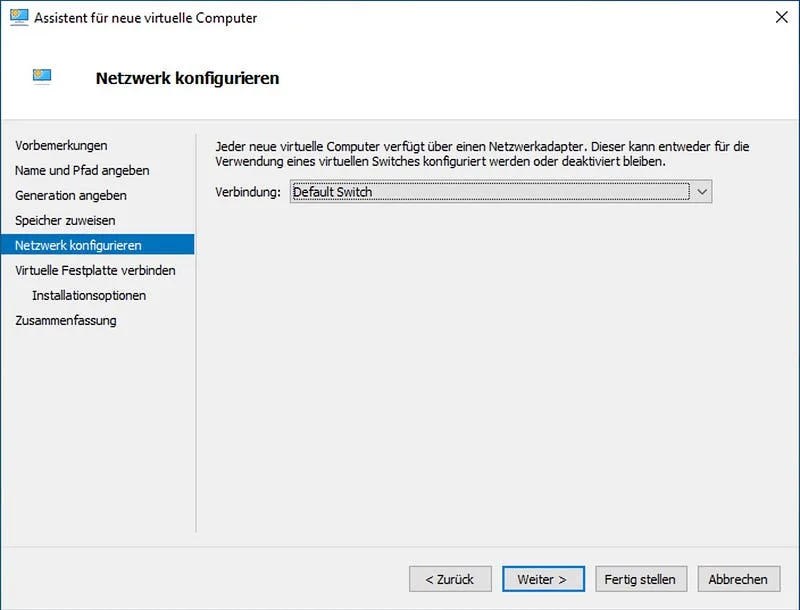Select the Generation angeben step
Screen dimensions: 800x610
pyautogui.click(x=73, y=195)
